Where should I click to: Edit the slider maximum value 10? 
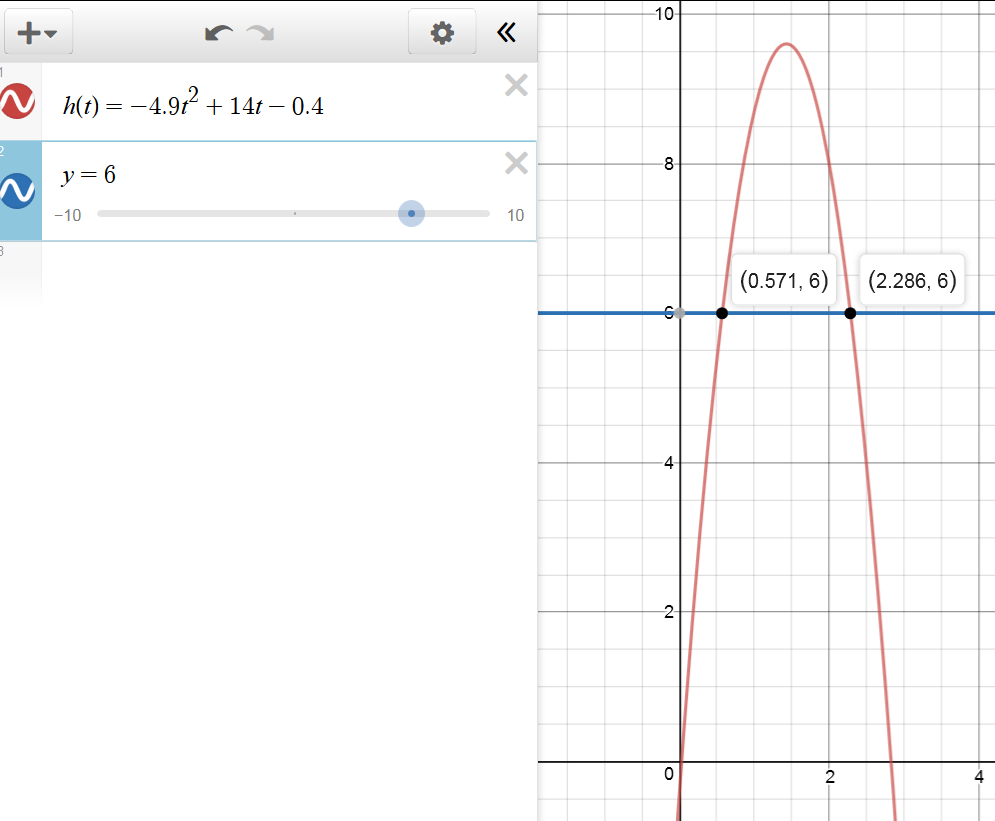tap(515, 215)
